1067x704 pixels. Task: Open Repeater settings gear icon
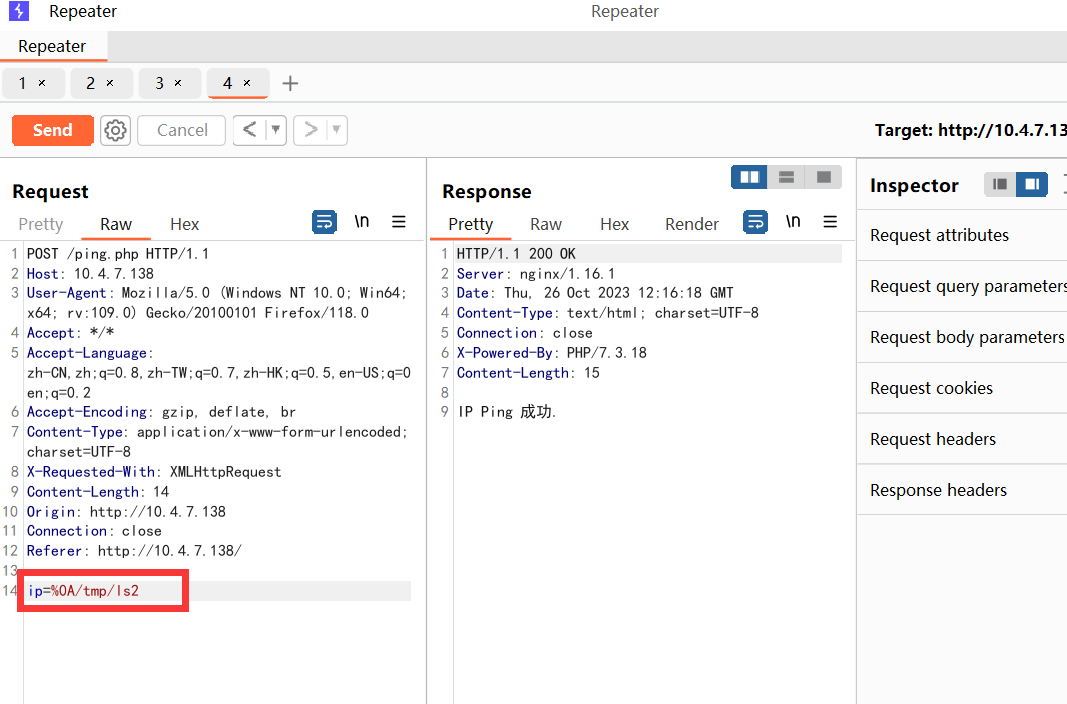pyautogui.click(x=116, y=130)
